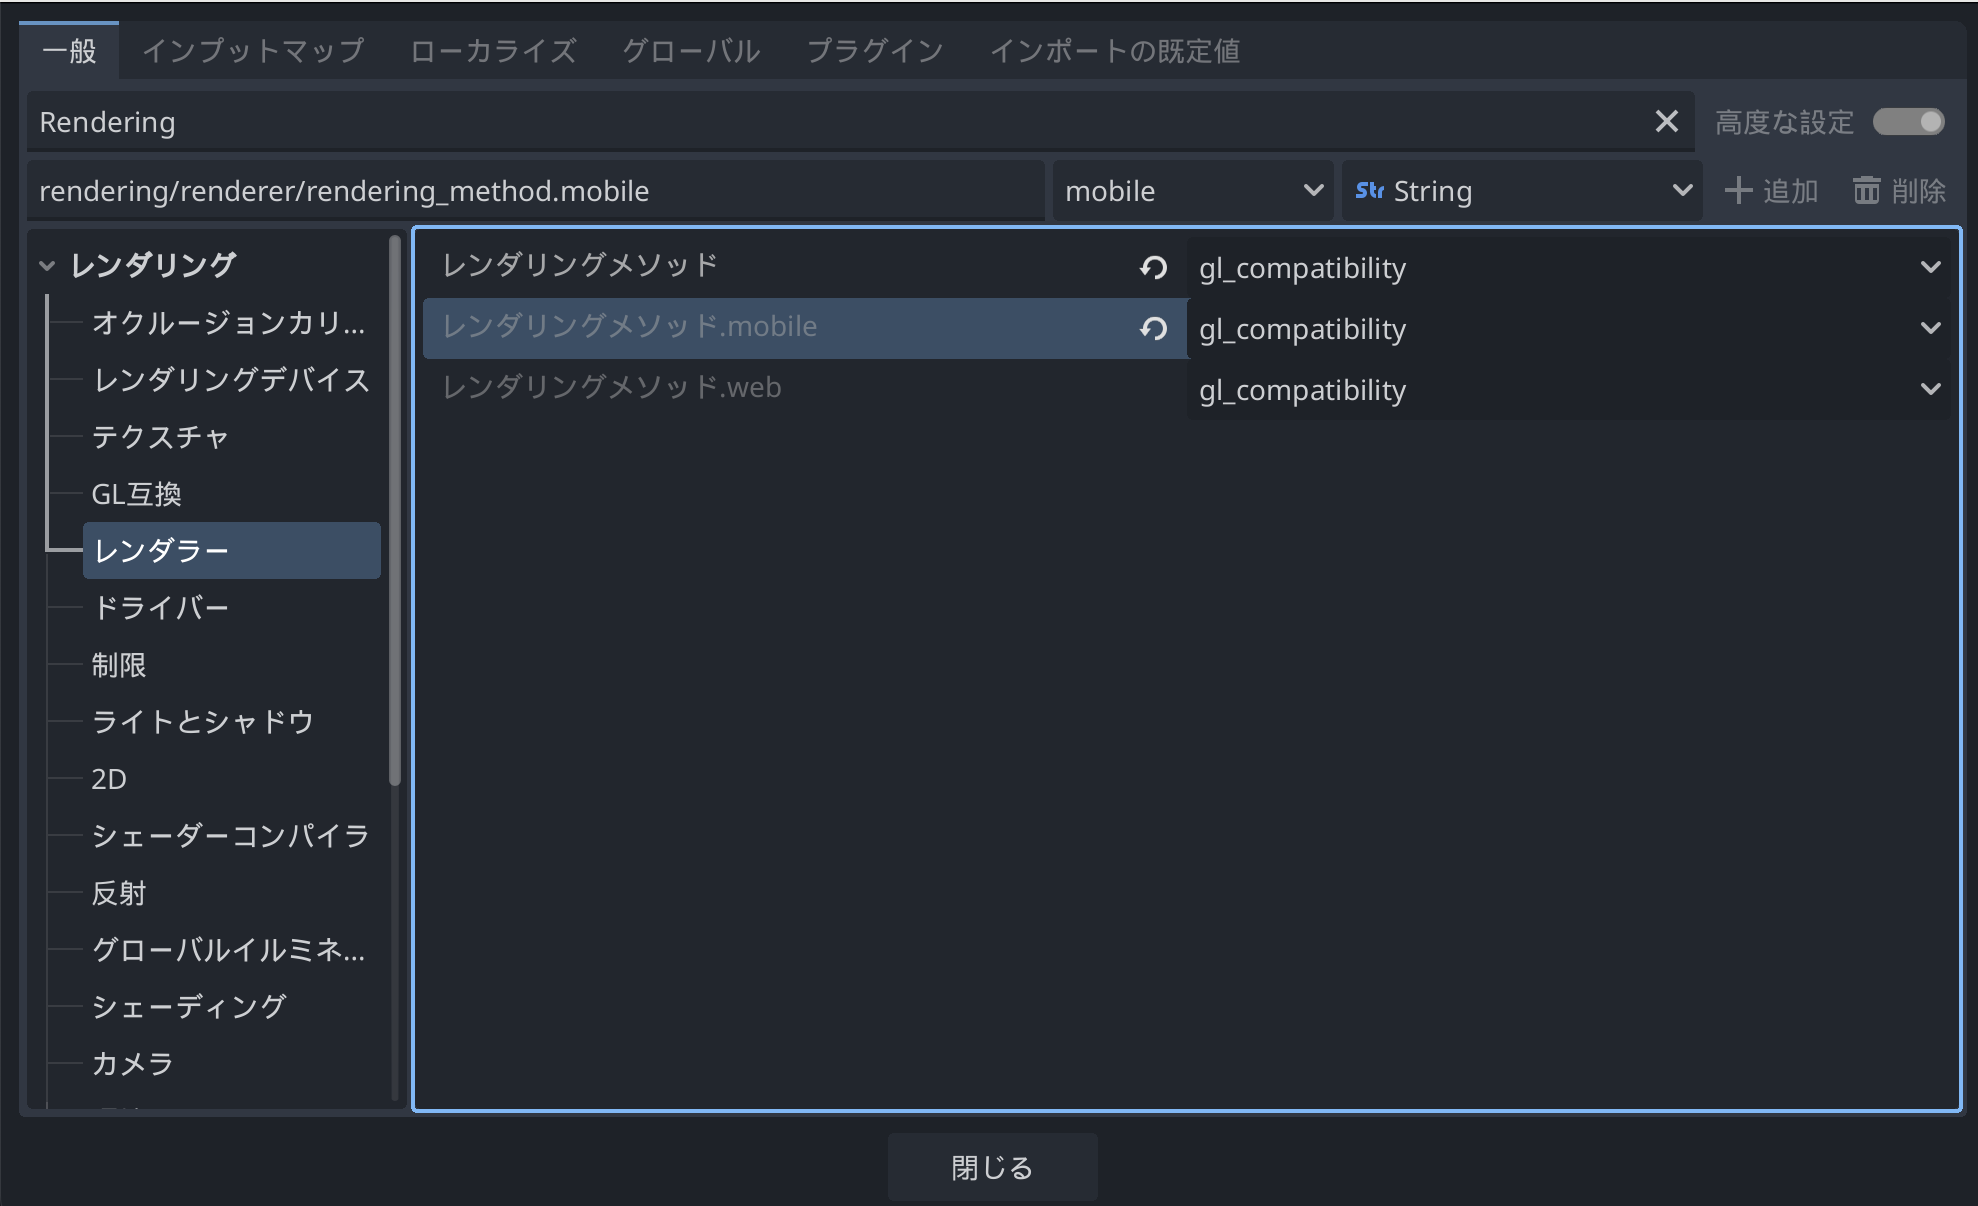Image resolution: width=1978 pixels, height=1206 pixels.
Task: Disable the 高度な設定 toggle switch
Action: (1907, 121)
